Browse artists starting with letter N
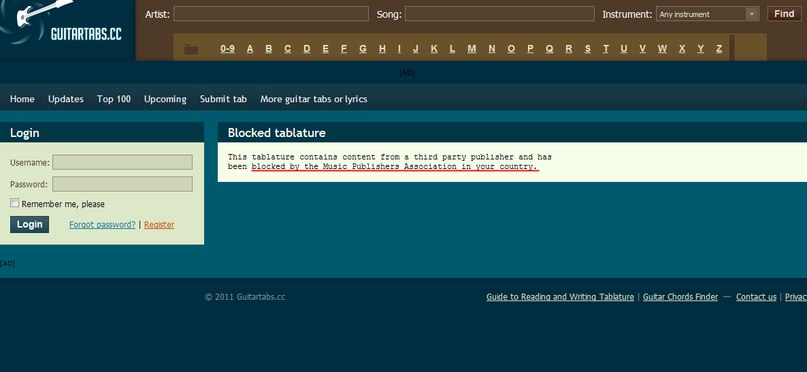Screen dimensions: 807x372 (x=492, y=49)
